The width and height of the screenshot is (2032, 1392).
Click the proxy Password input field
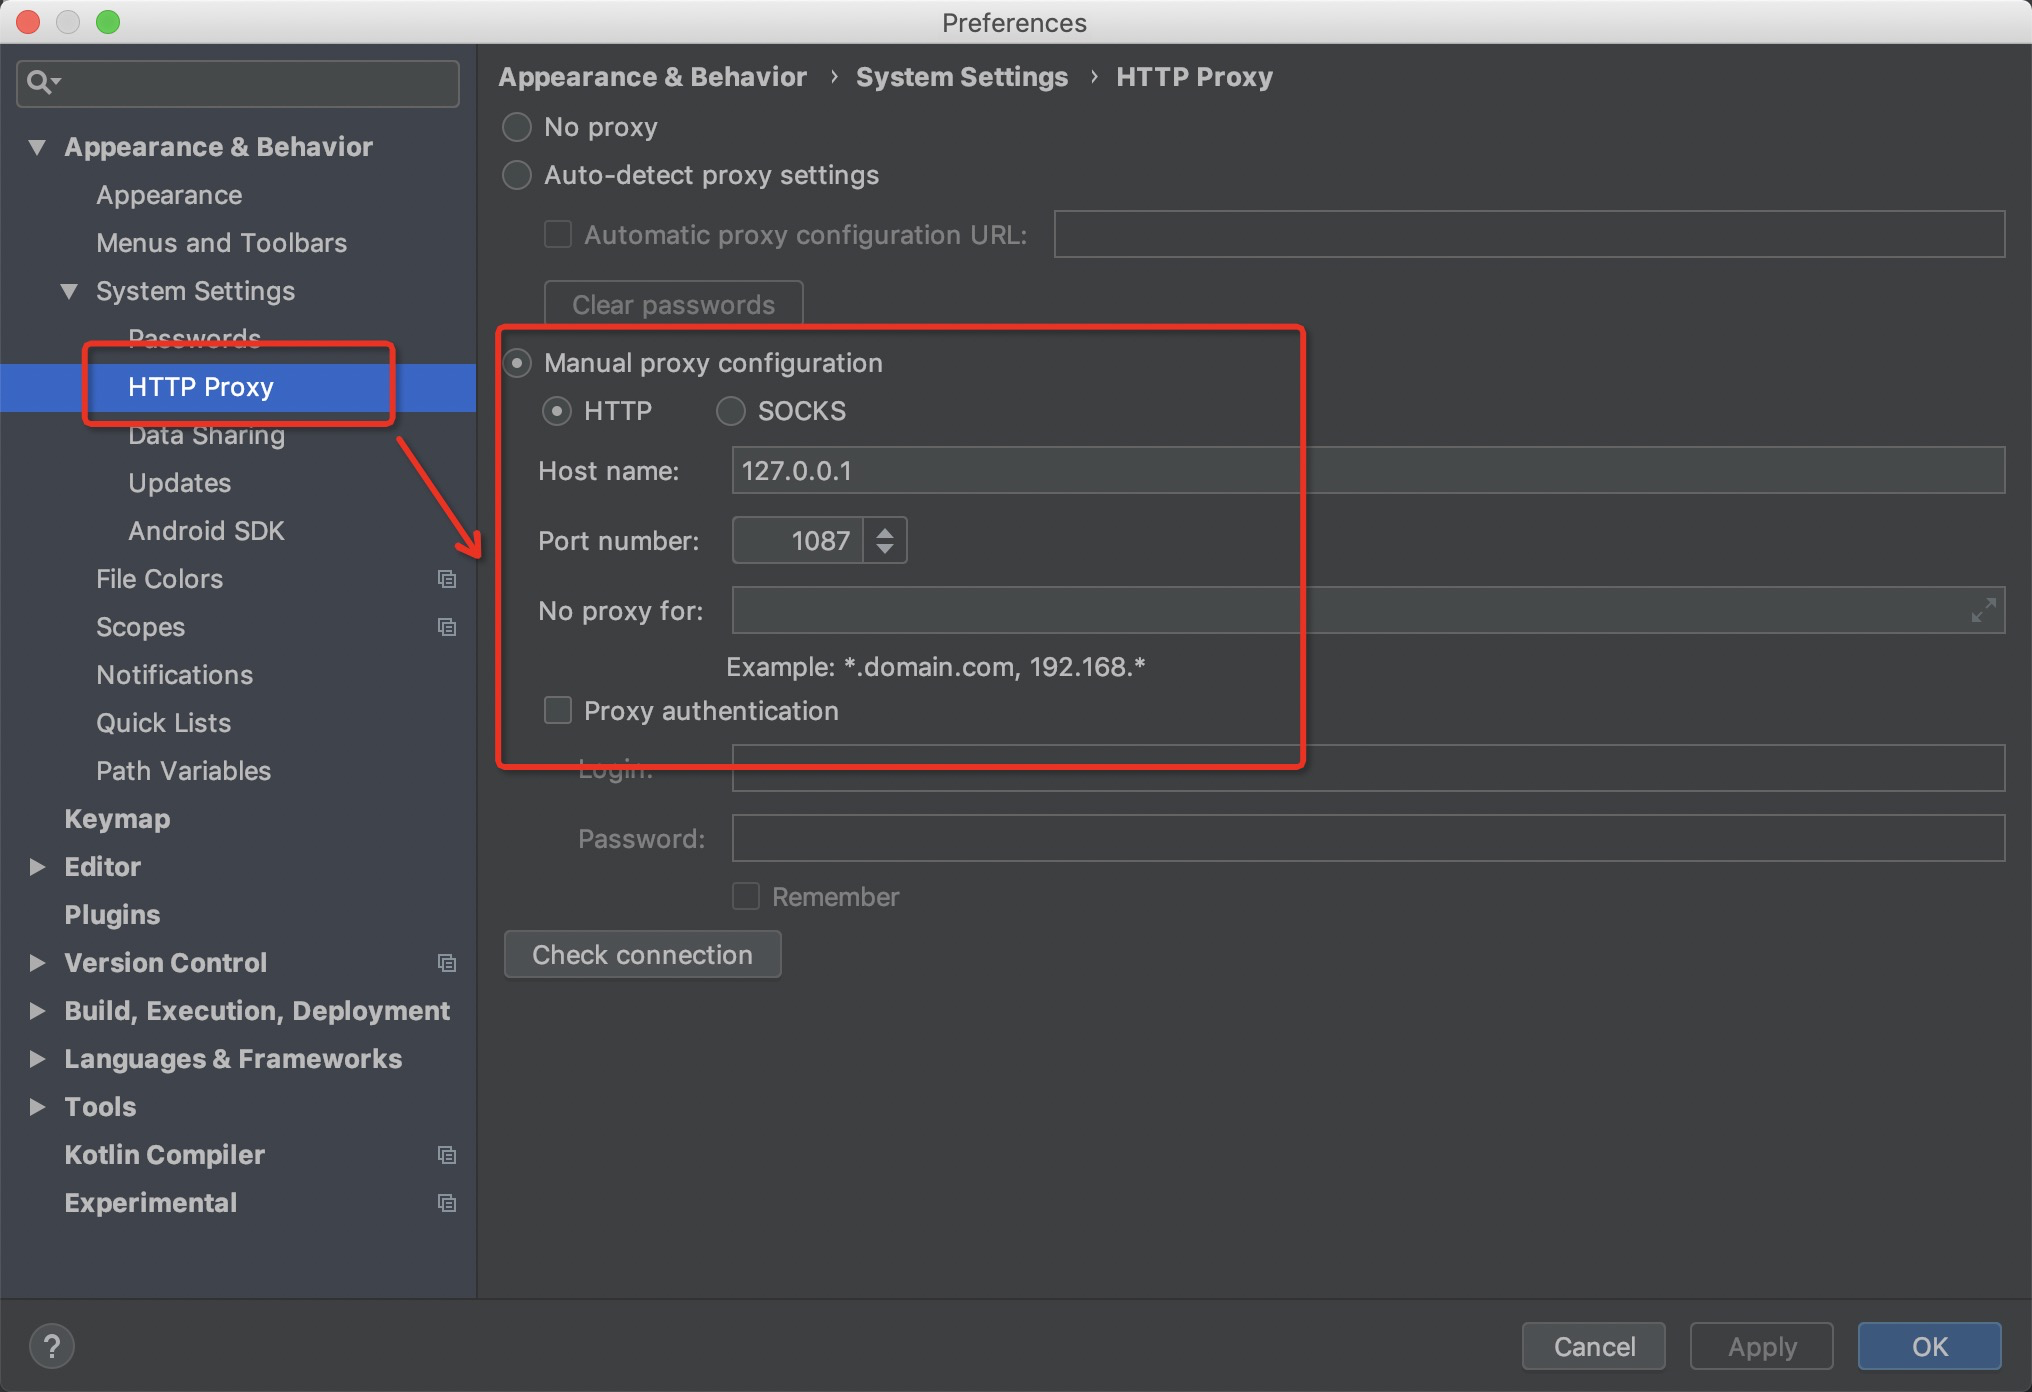pyautogui.click(x=1368, y=838)
